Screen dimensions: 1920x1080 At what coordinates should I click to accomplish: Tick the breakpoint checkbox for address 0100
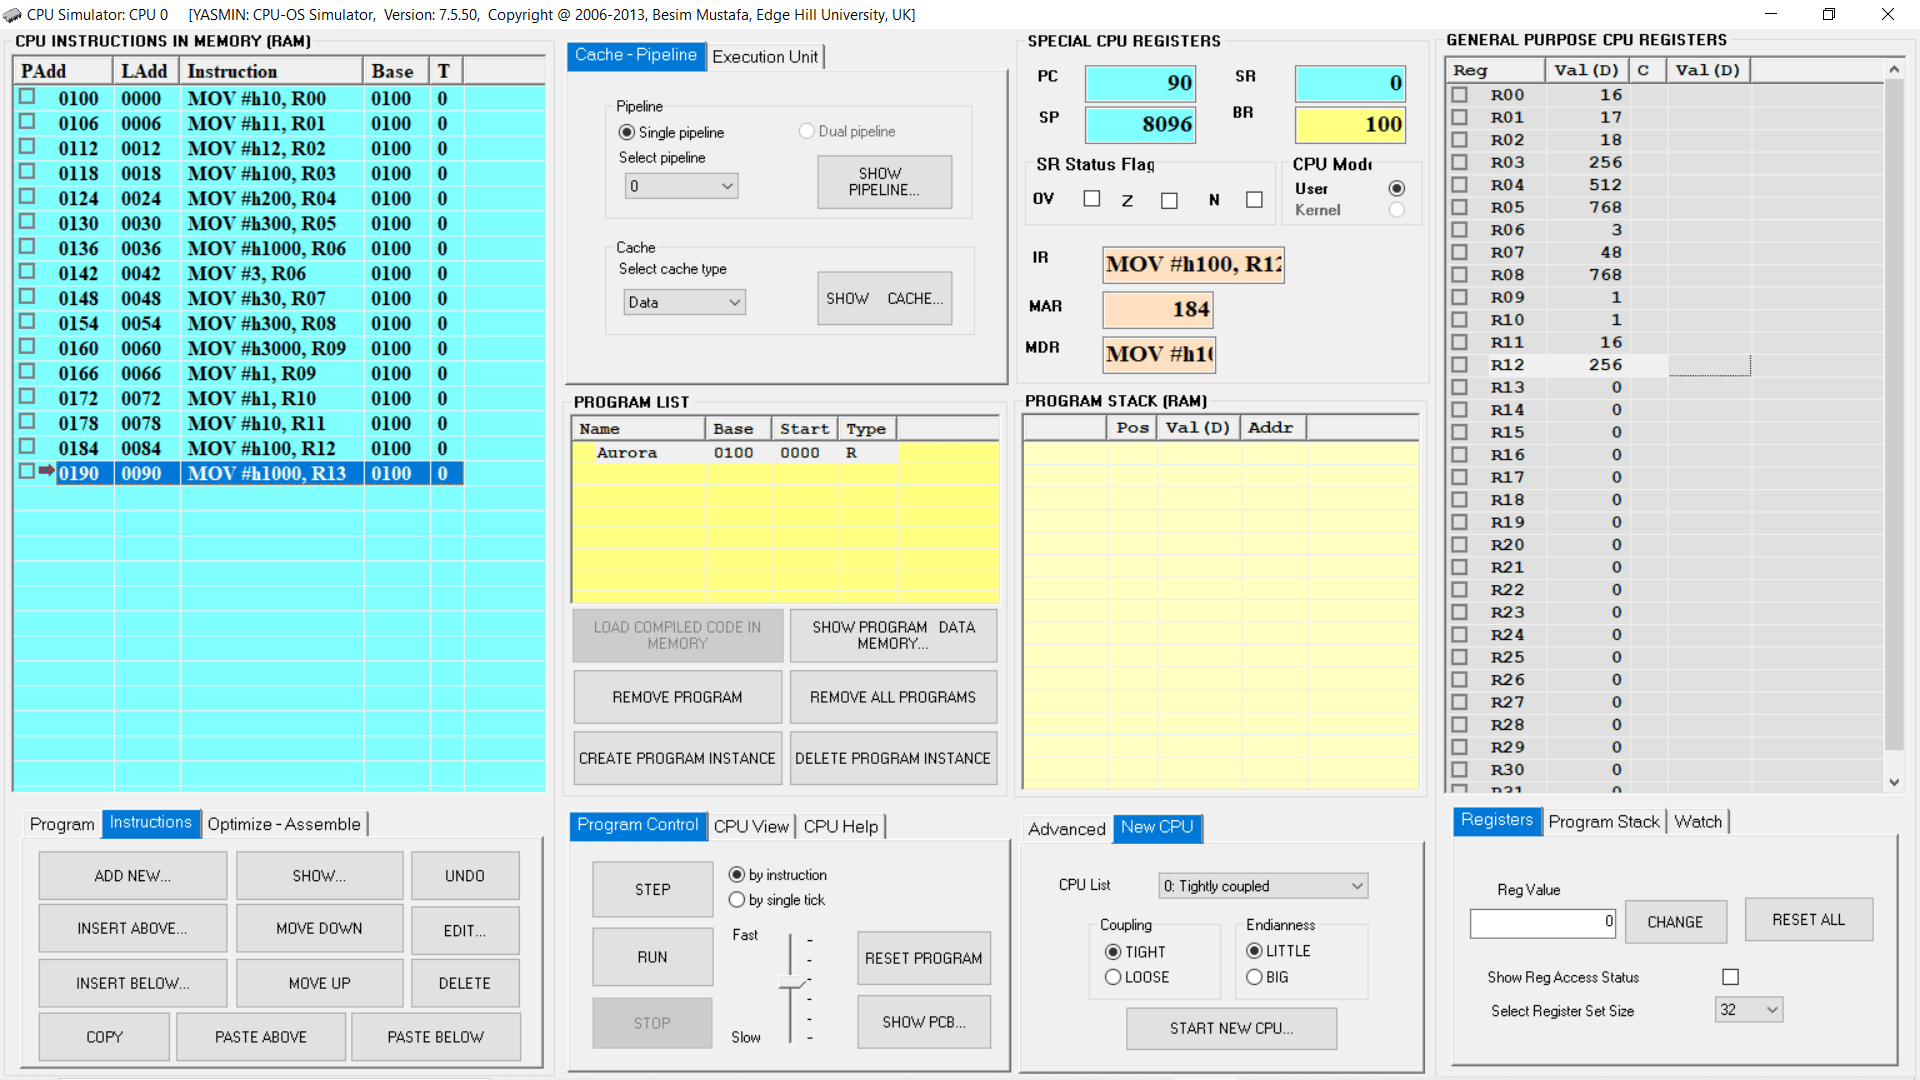(x=28, y=97)
